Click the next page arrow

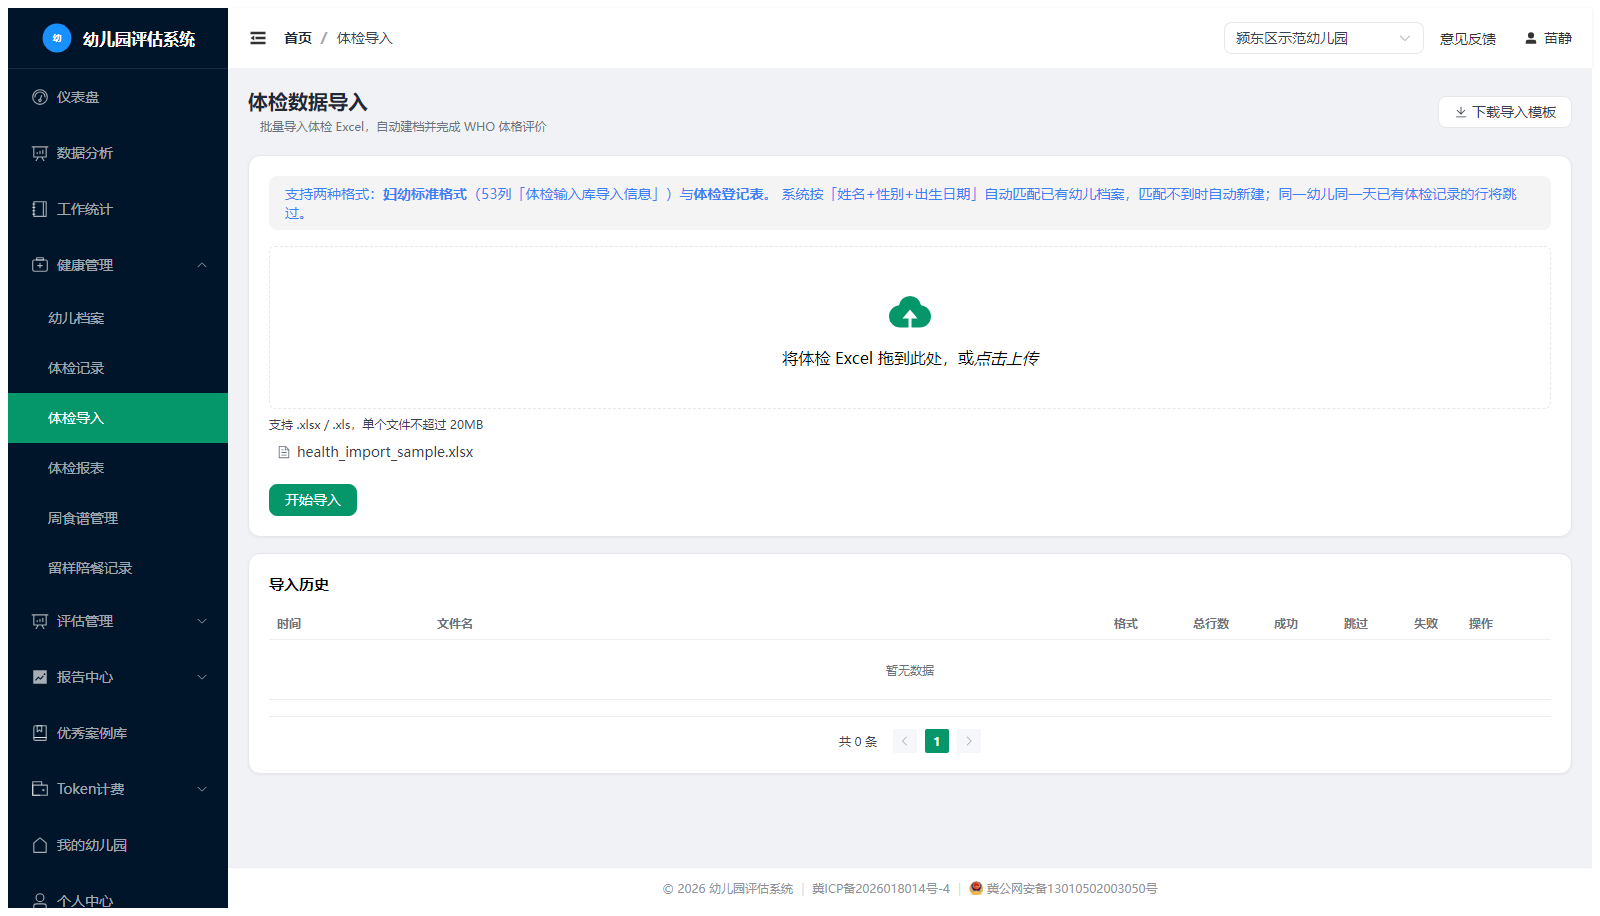[969, 741]
